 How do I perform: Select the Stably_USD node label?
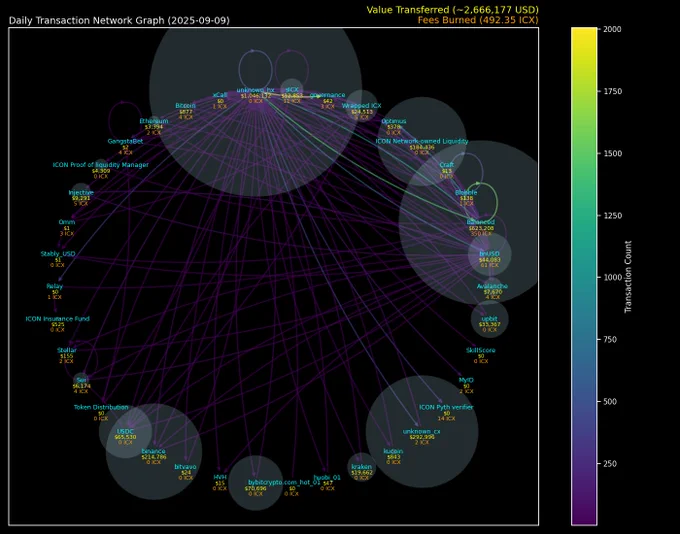58,254
